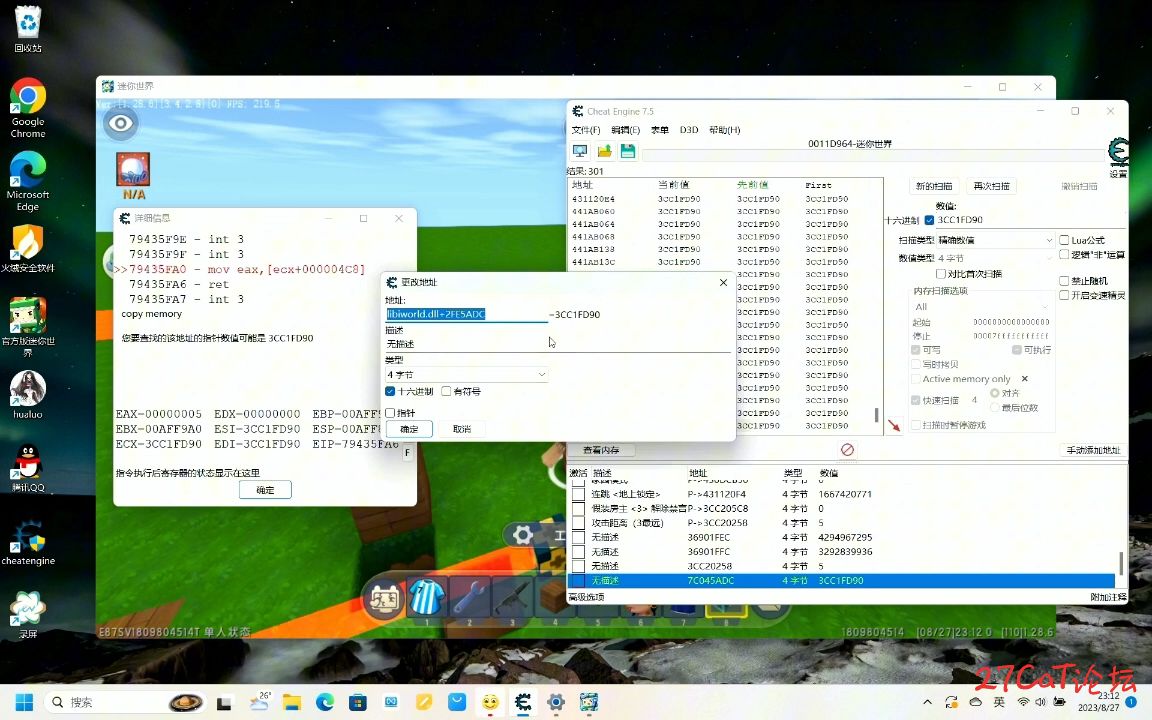1152x720 pixels.
Task: Open the game settings gear icon
Action: [522, 535]
